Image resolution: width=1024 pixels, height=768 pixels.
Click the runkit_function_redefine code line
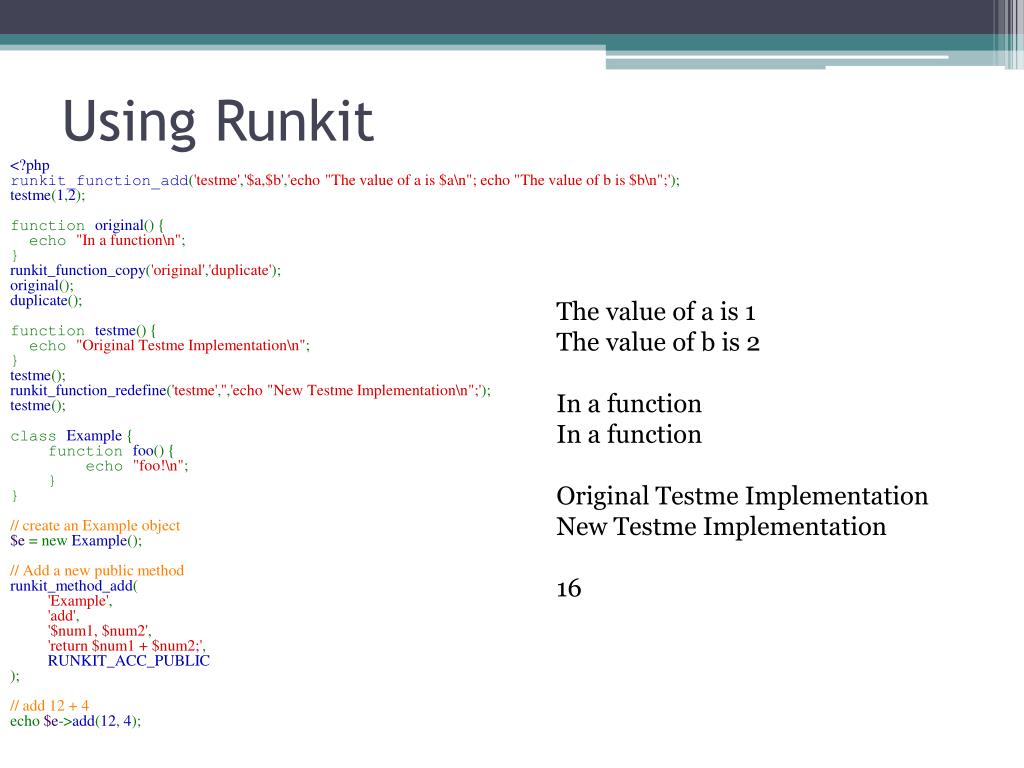click(x=250, y=391)
